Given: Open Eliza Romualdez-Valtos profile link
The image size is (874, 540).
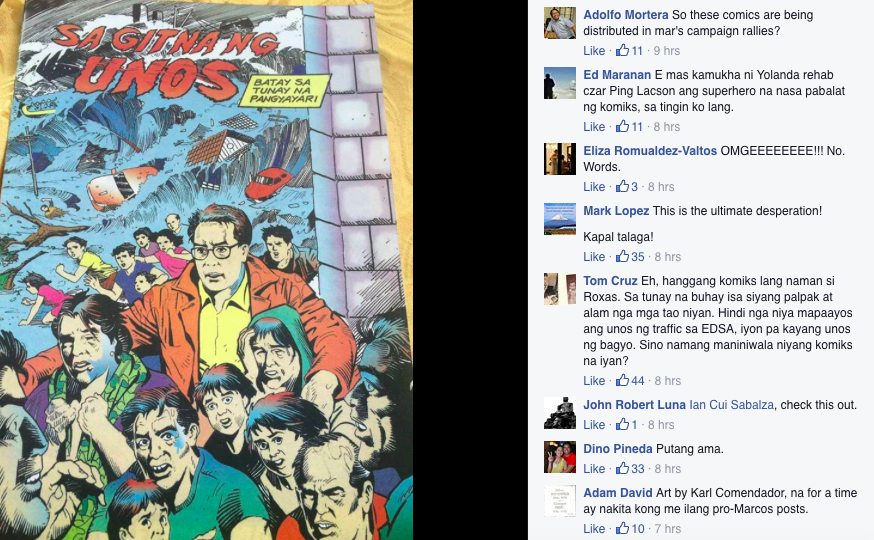Looking at the screenshot, I should point(650,151).
